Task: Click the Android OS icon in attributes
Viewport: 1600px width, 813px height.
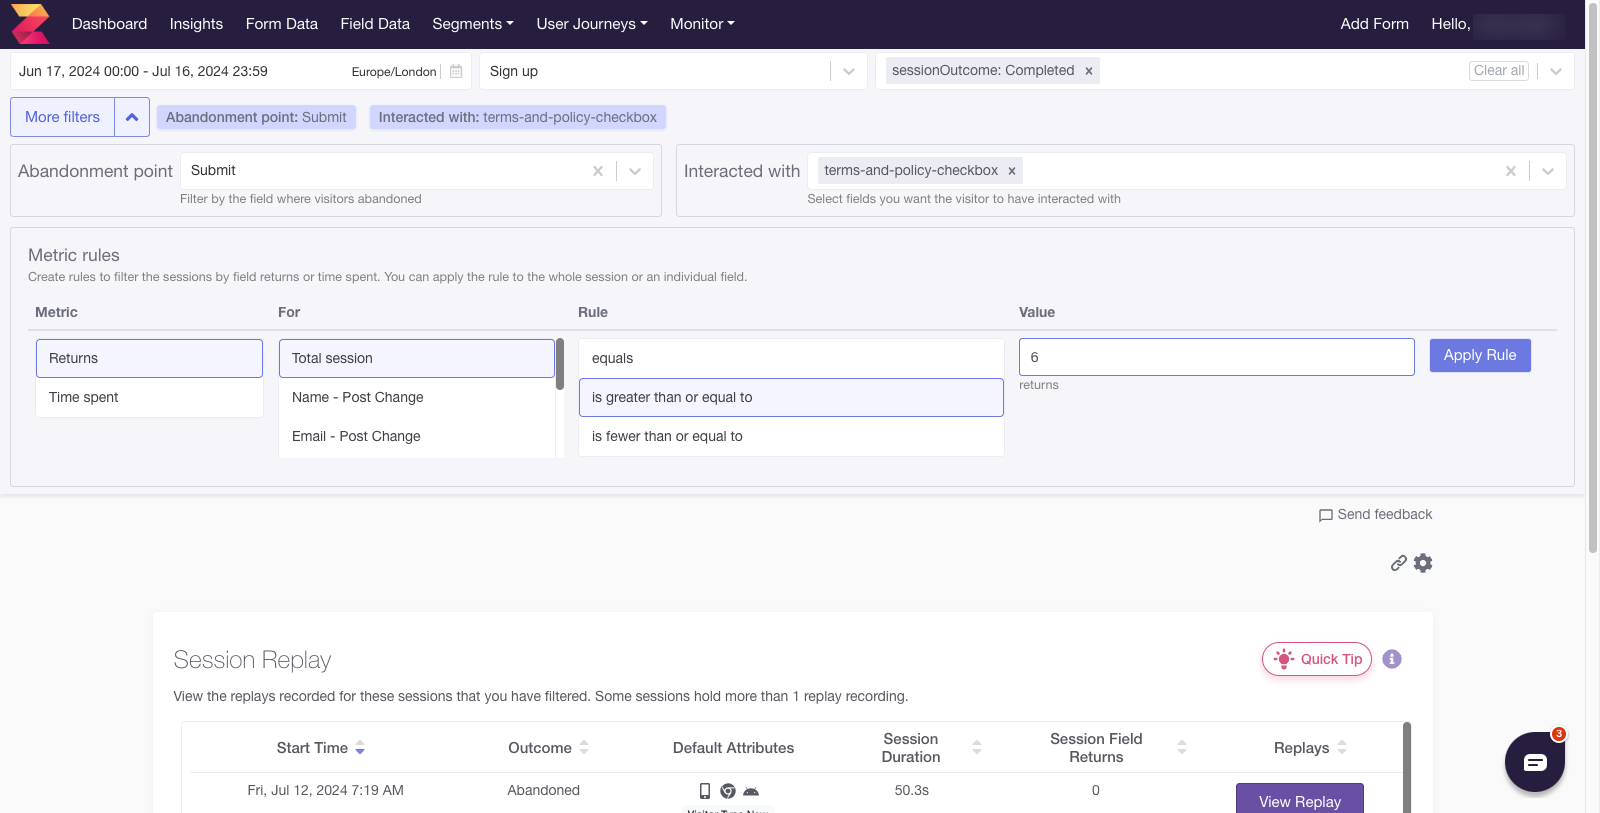Action: coord(751,791)
